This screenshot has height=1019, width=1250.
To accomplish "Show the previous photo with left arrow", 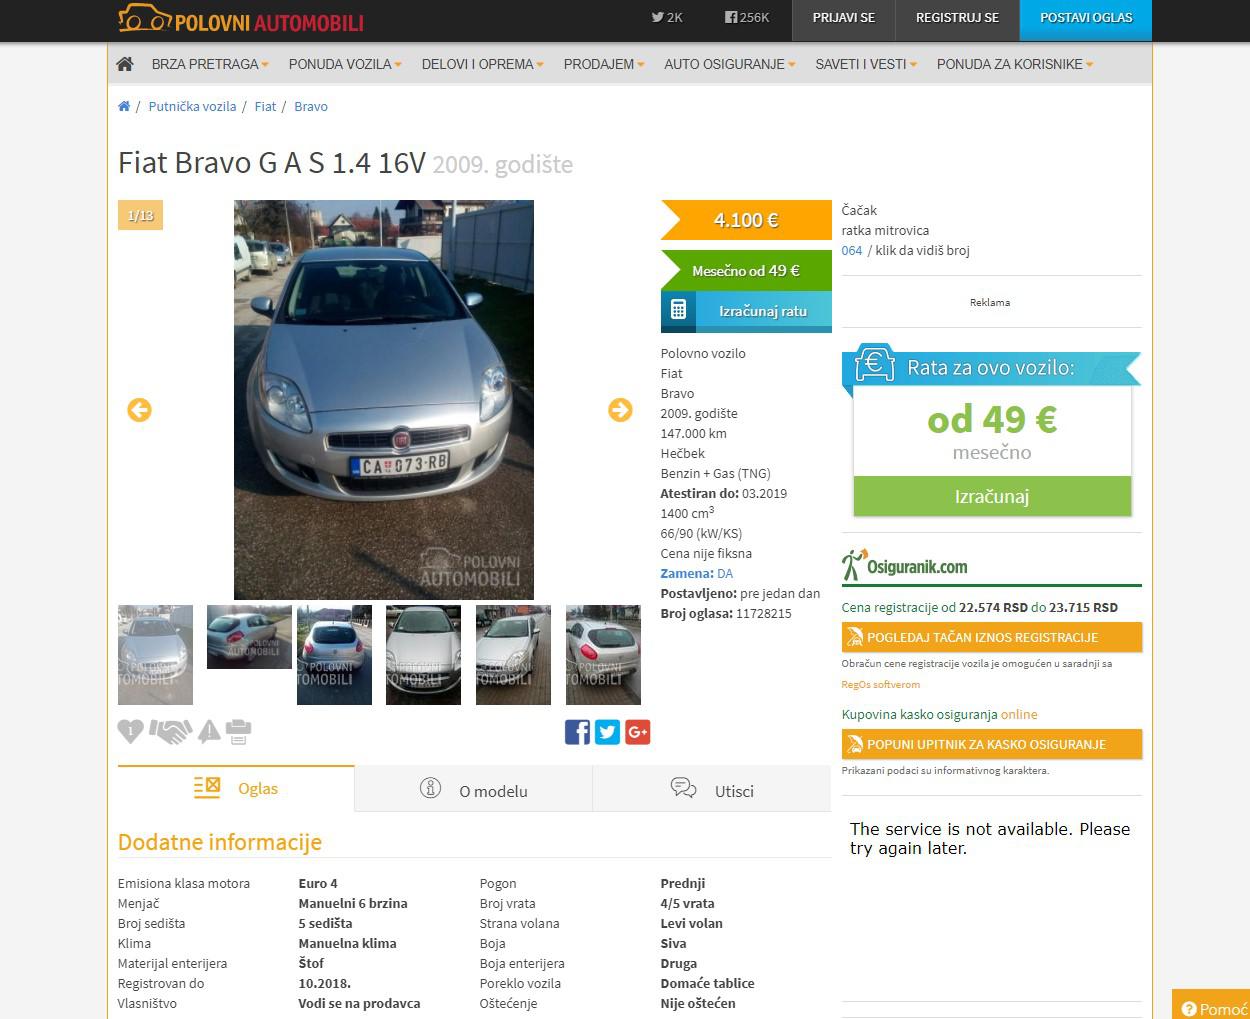I will (139, 410).
